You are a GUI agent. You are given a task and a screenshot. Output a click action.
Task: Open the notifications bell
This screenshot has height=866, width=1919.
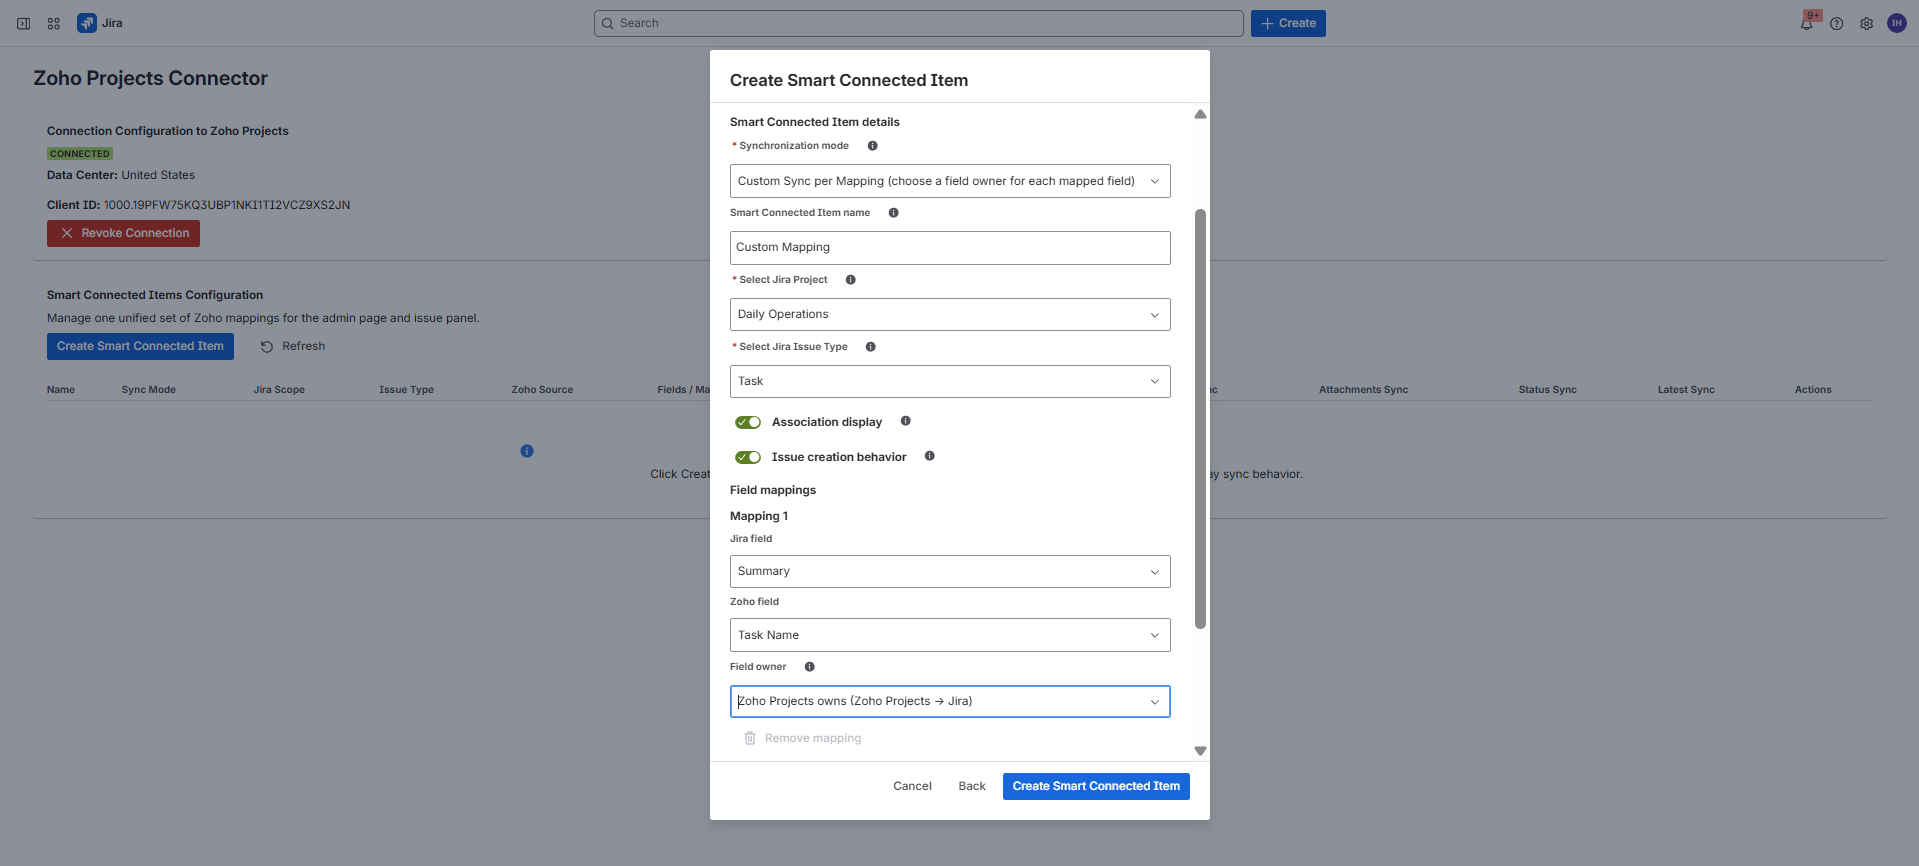point(1806,24)
